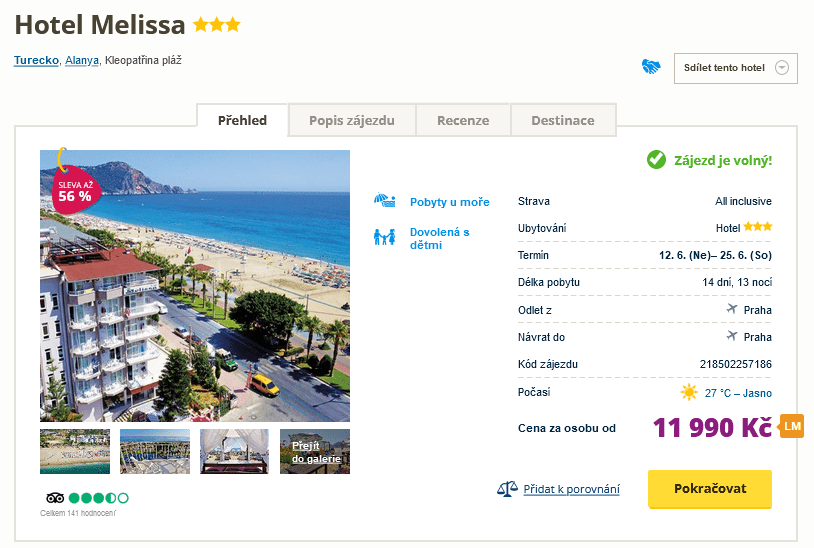Click the sun weather icon
Viewport: 814px width, 548px height.
point(689,392)
